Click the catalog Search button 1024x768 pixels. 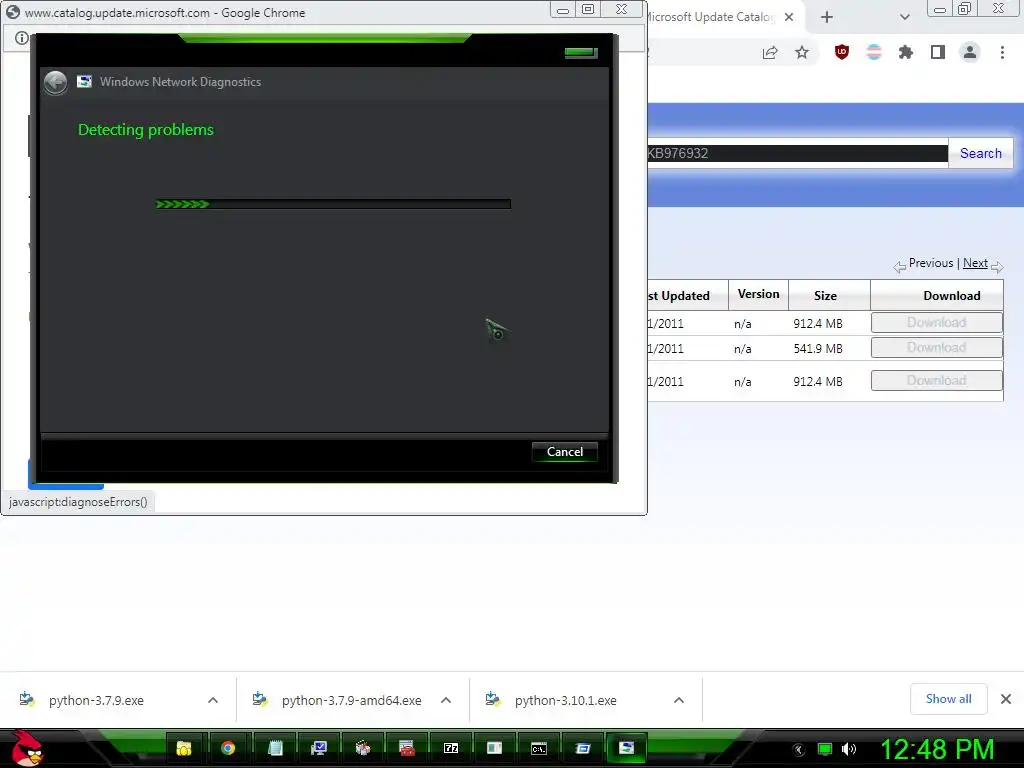point(980,153)
